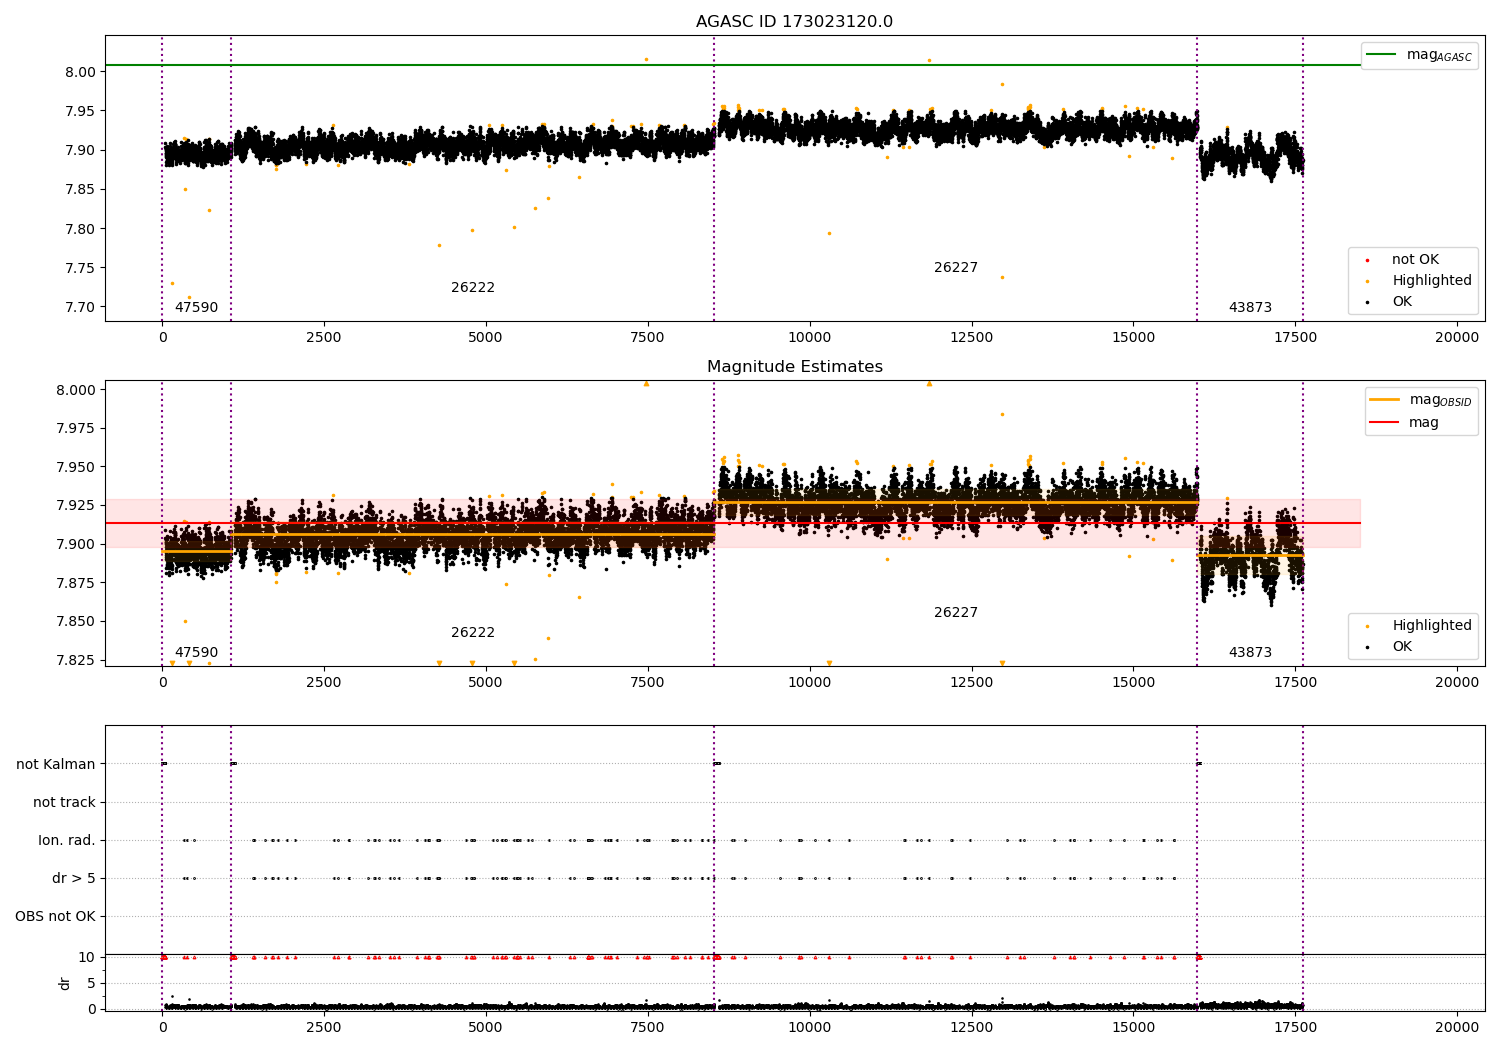Click the 'OBS not OK' row label
Screen dimensions: 1500x1050
coord(56,917)
